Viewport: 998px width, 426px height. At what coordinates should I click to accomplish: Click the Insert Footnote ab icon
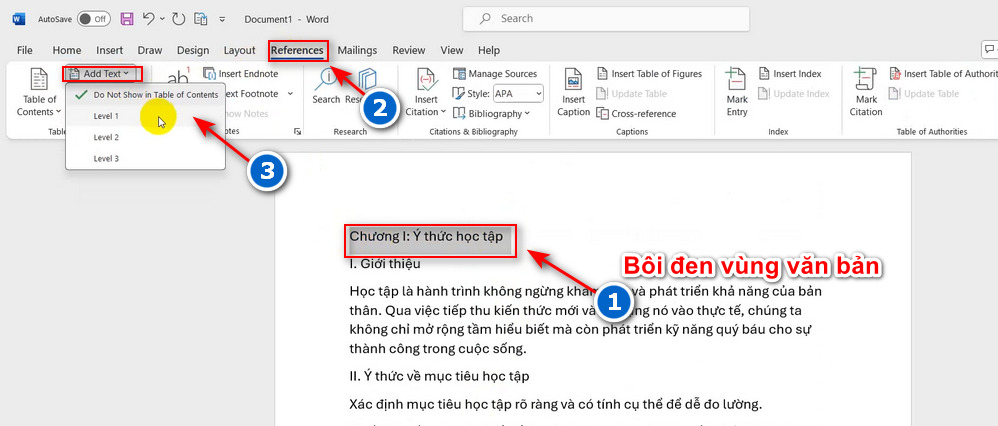click(x=179, y=76)
